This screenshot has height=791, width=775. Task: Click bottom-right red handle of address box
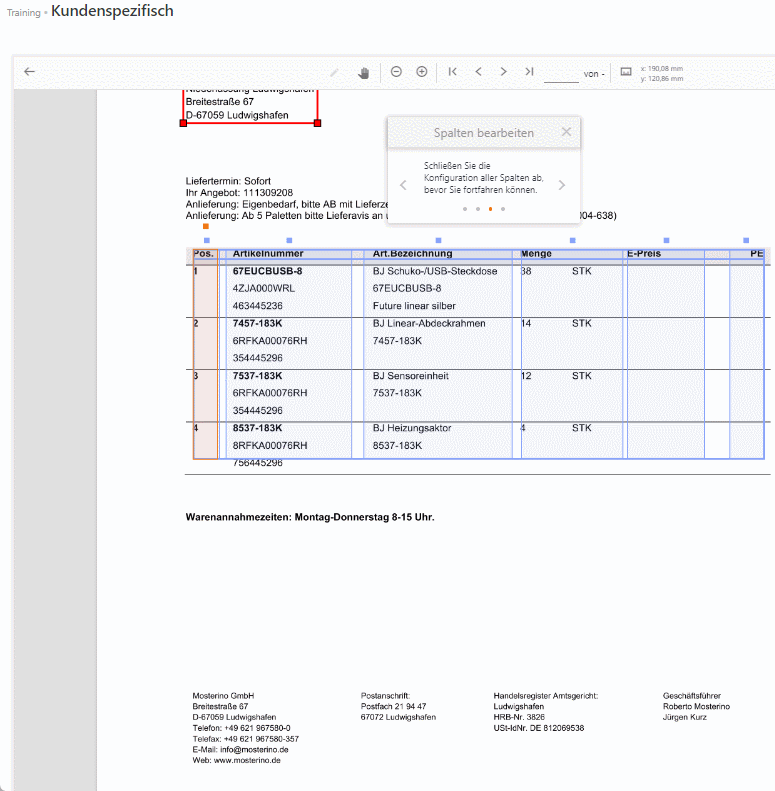317,123
